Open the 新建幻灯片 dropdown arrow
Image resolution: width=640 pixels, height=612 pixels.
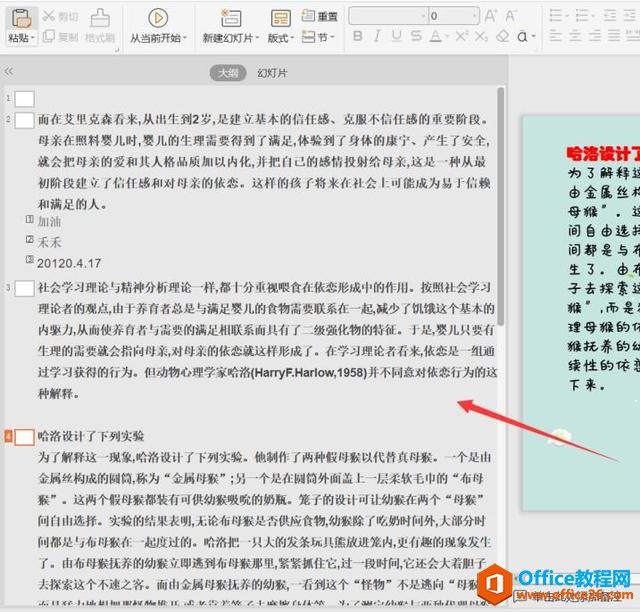click(257, 38)
